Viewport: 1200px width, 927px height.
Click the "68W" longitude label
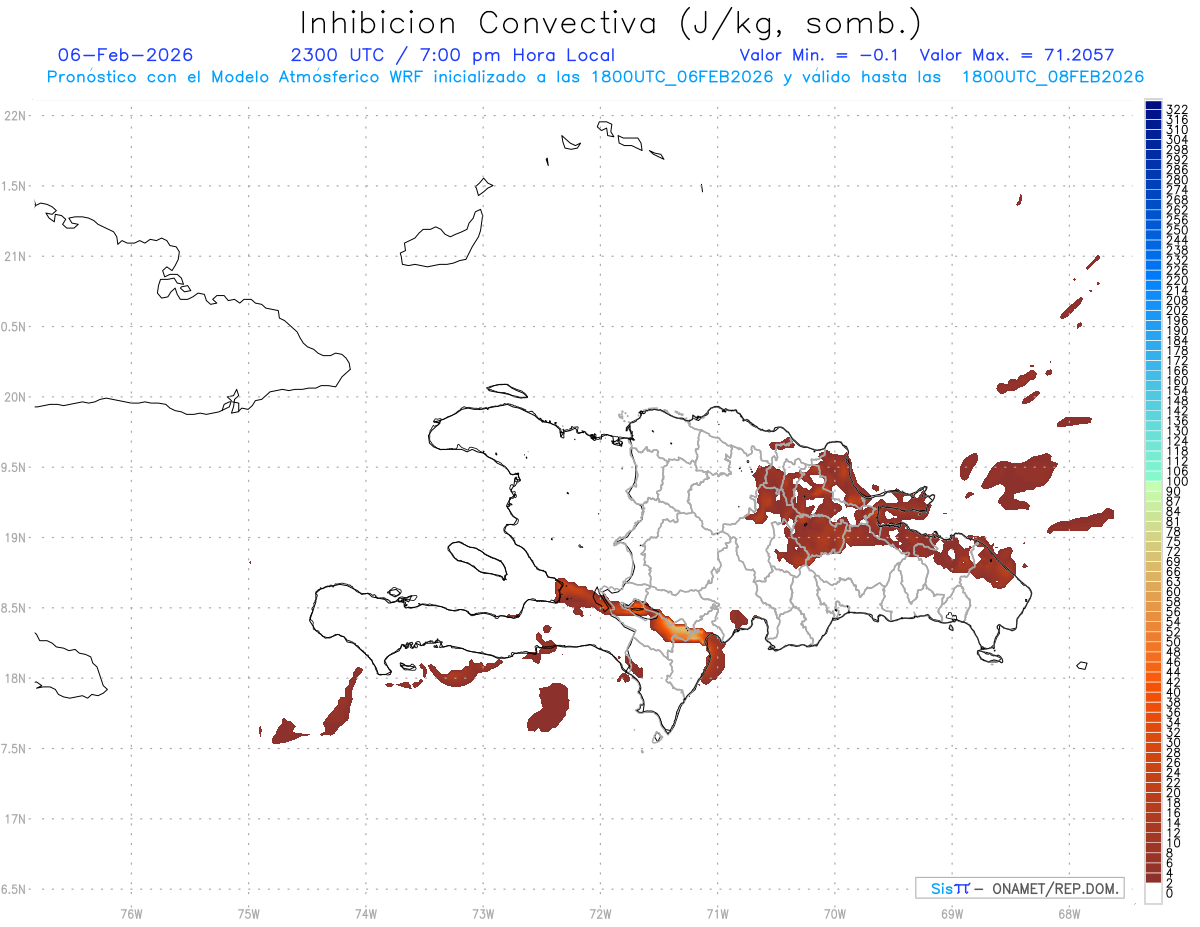tap(1069, 913)
